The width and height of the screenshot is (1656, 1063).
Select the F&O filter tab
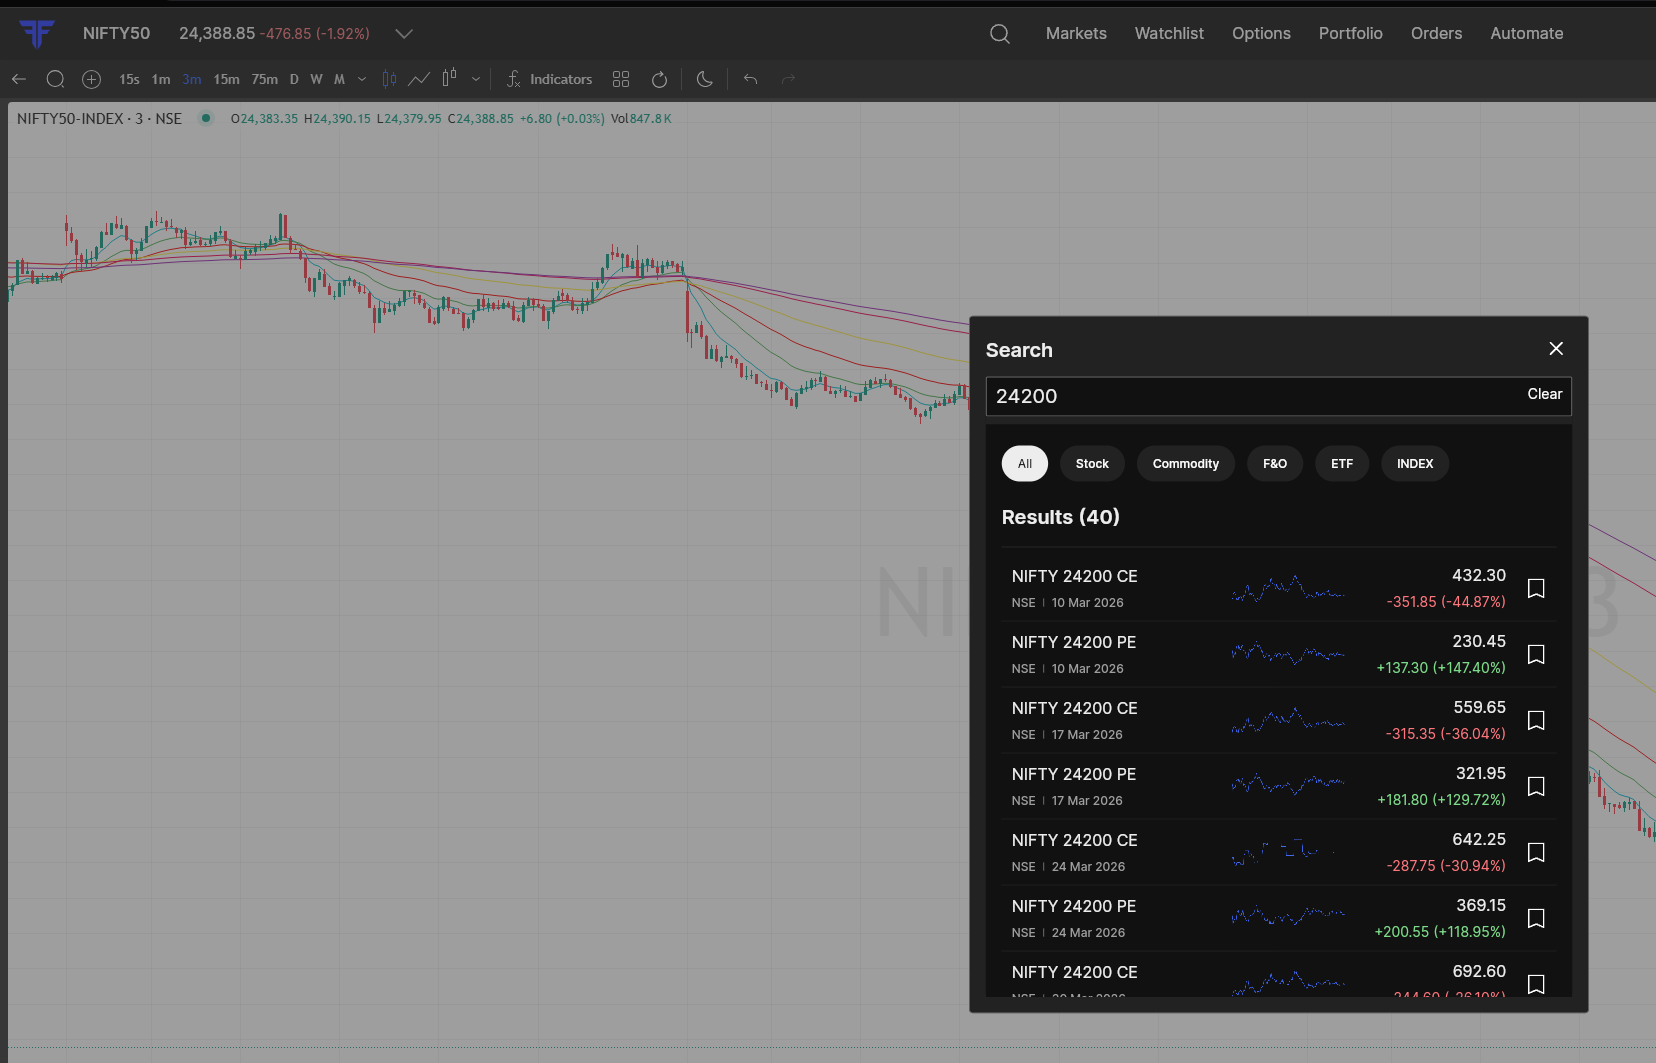(x=1274, y=464)
